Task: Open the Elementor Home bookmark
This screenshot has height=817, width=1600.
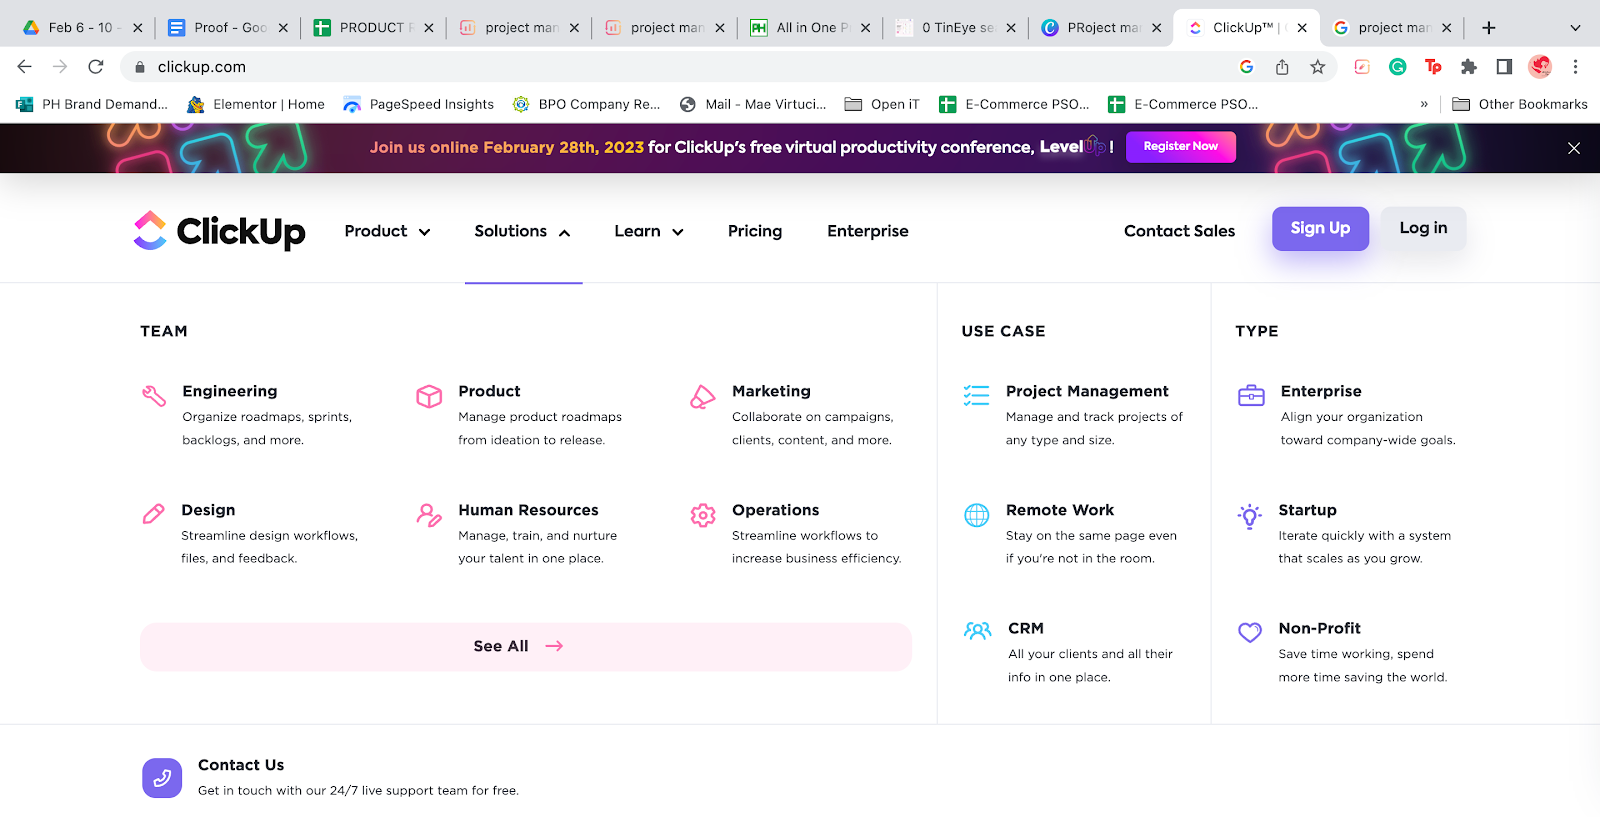Action: tap(255, 104)
